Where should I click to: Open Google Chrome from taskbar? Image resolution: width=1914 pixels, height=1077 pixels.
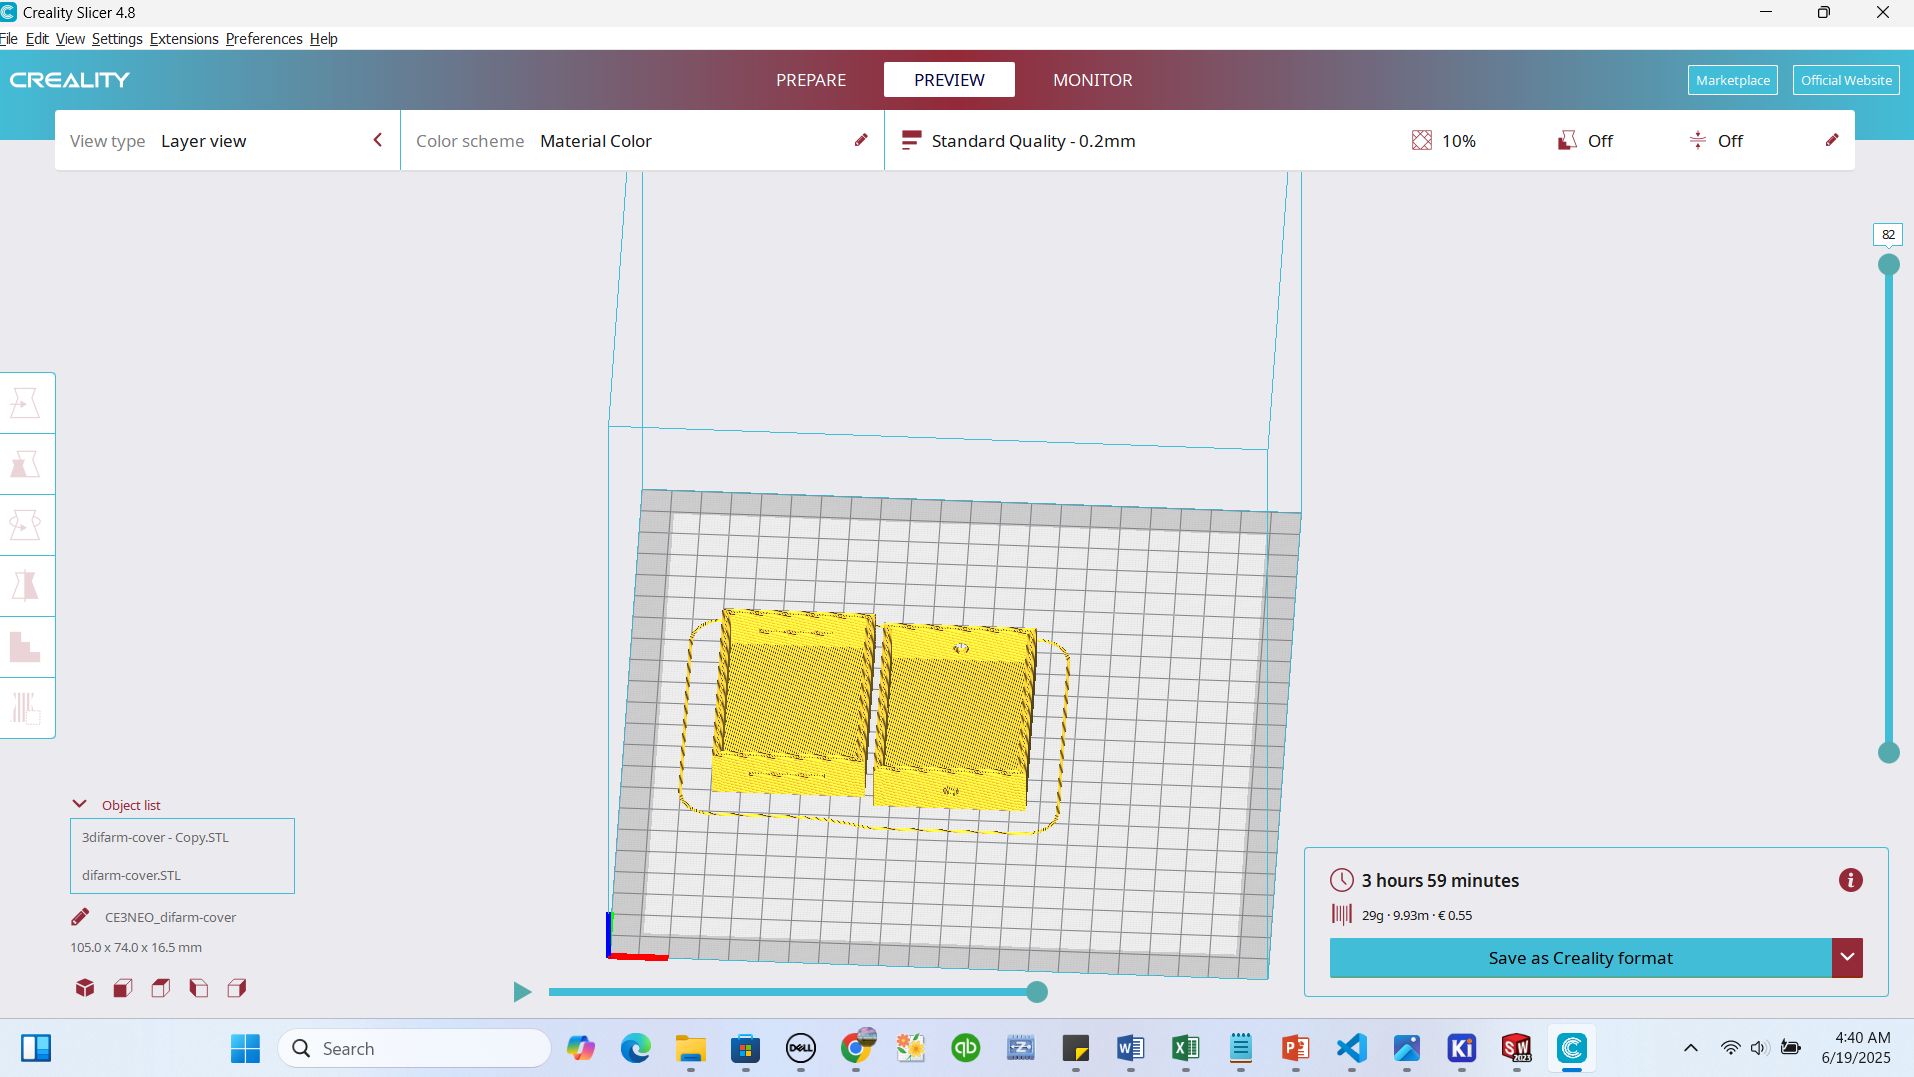(x=856, y=1048)
